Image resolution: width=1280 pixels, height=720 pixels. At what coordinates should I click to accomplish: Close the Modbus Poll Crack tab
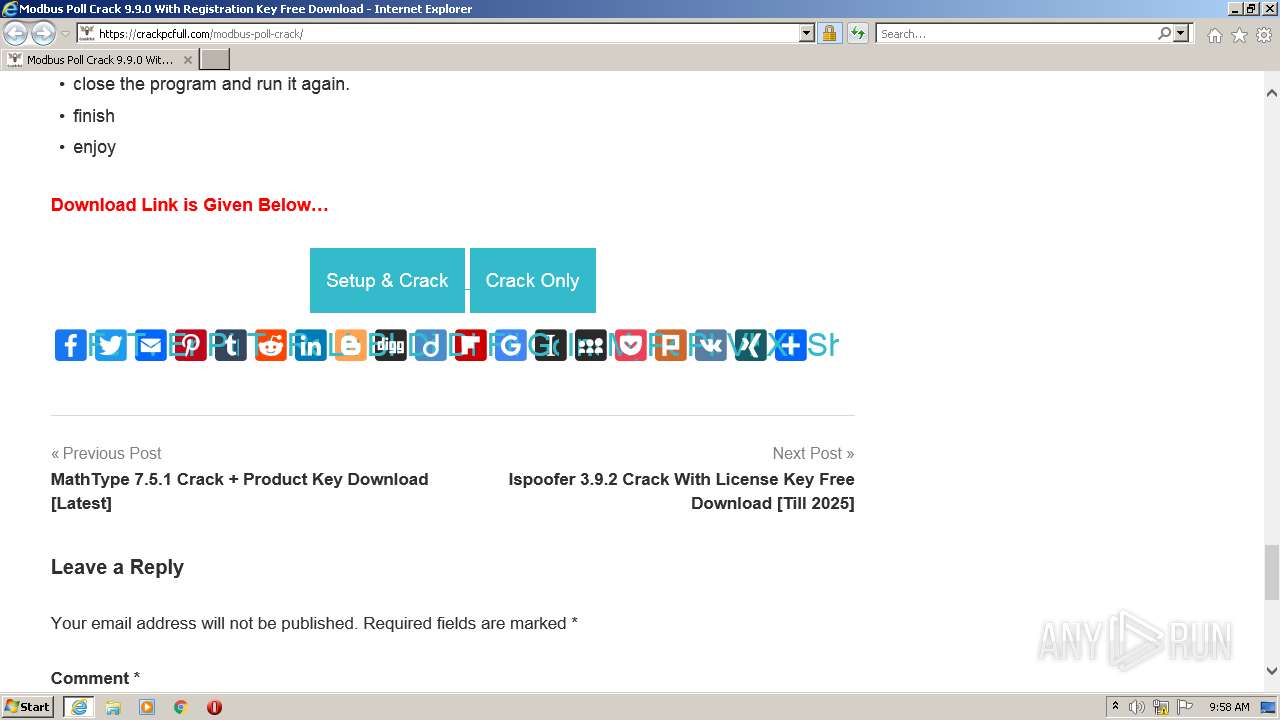coord(187,60)
